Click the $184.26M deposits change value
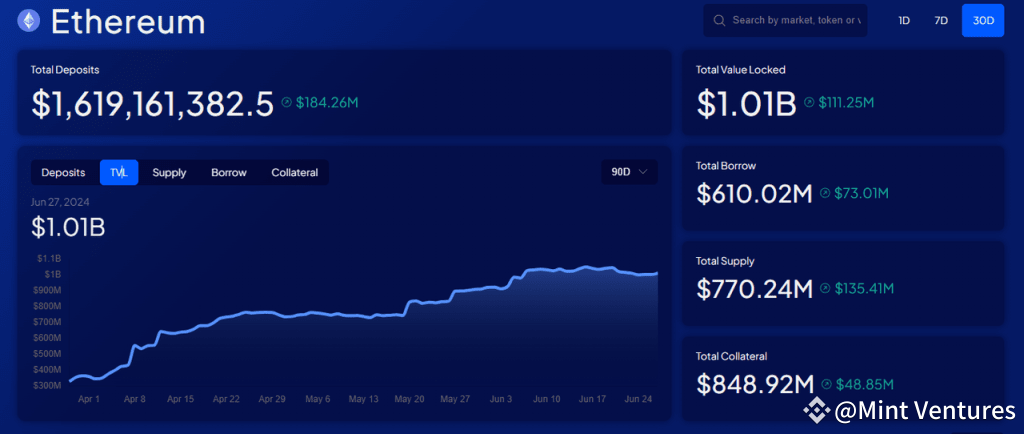The width and height of the screenshot is (1024, 434). [x=327, y=102]
